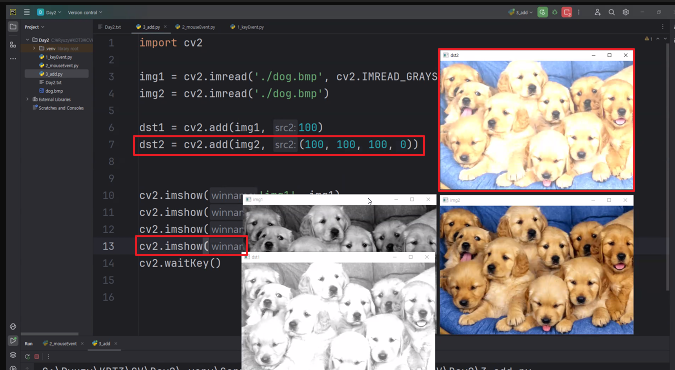This screenshot has height=370, width=675.
Task: Close the img2 window
Action: click(625, 200)
